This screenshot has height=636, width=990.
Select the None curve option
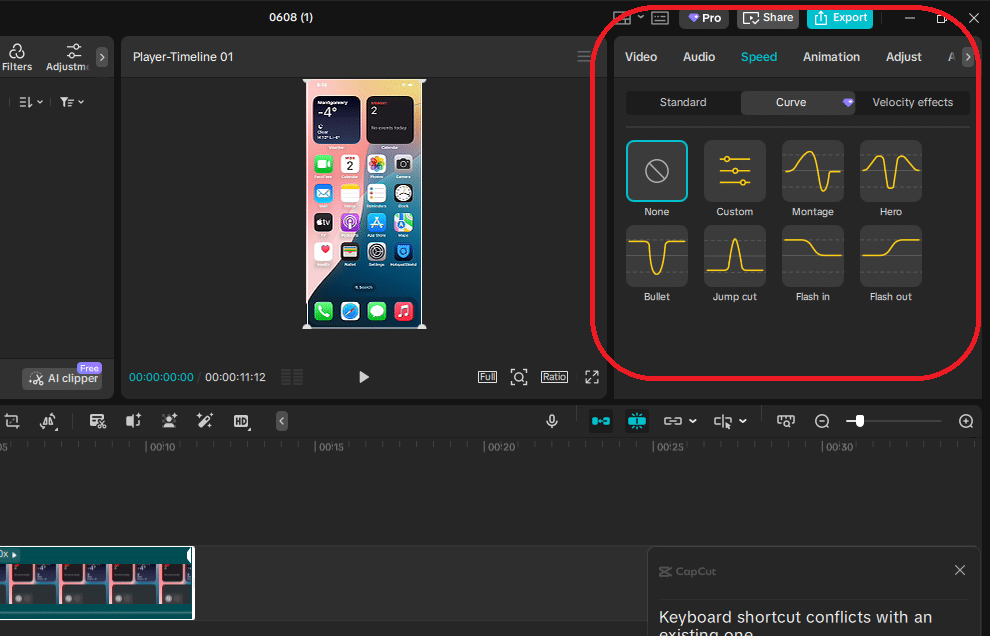[x=657, y=171]
